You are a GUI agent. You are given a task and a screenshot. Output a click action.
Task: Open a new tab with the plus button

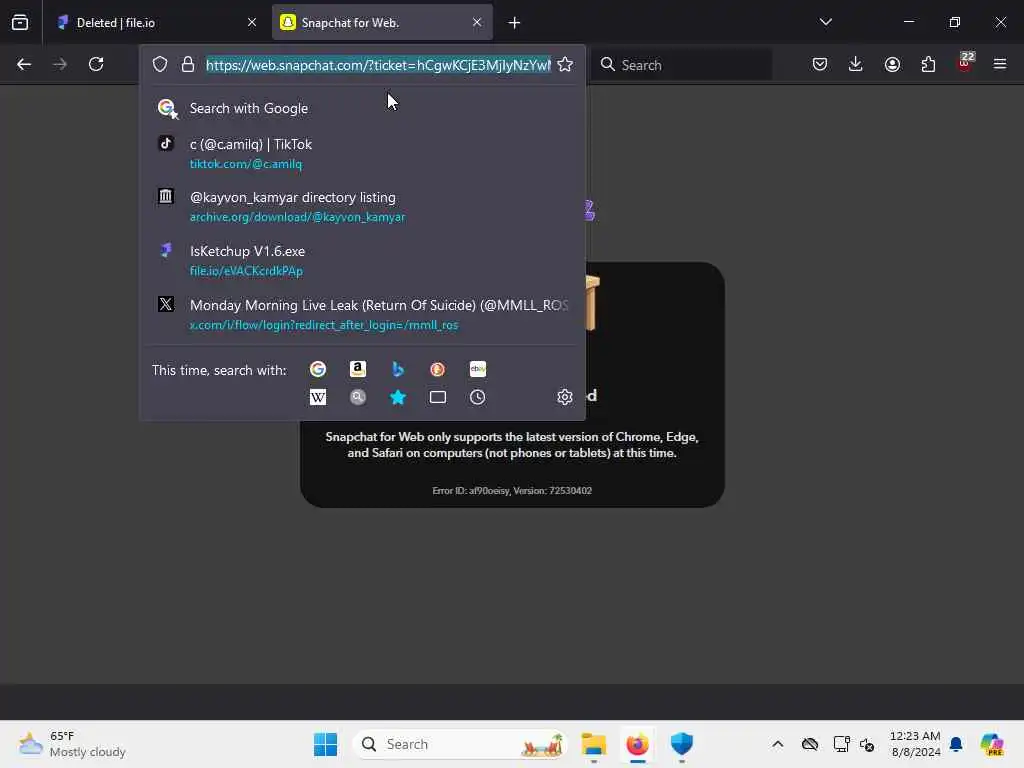515,23
